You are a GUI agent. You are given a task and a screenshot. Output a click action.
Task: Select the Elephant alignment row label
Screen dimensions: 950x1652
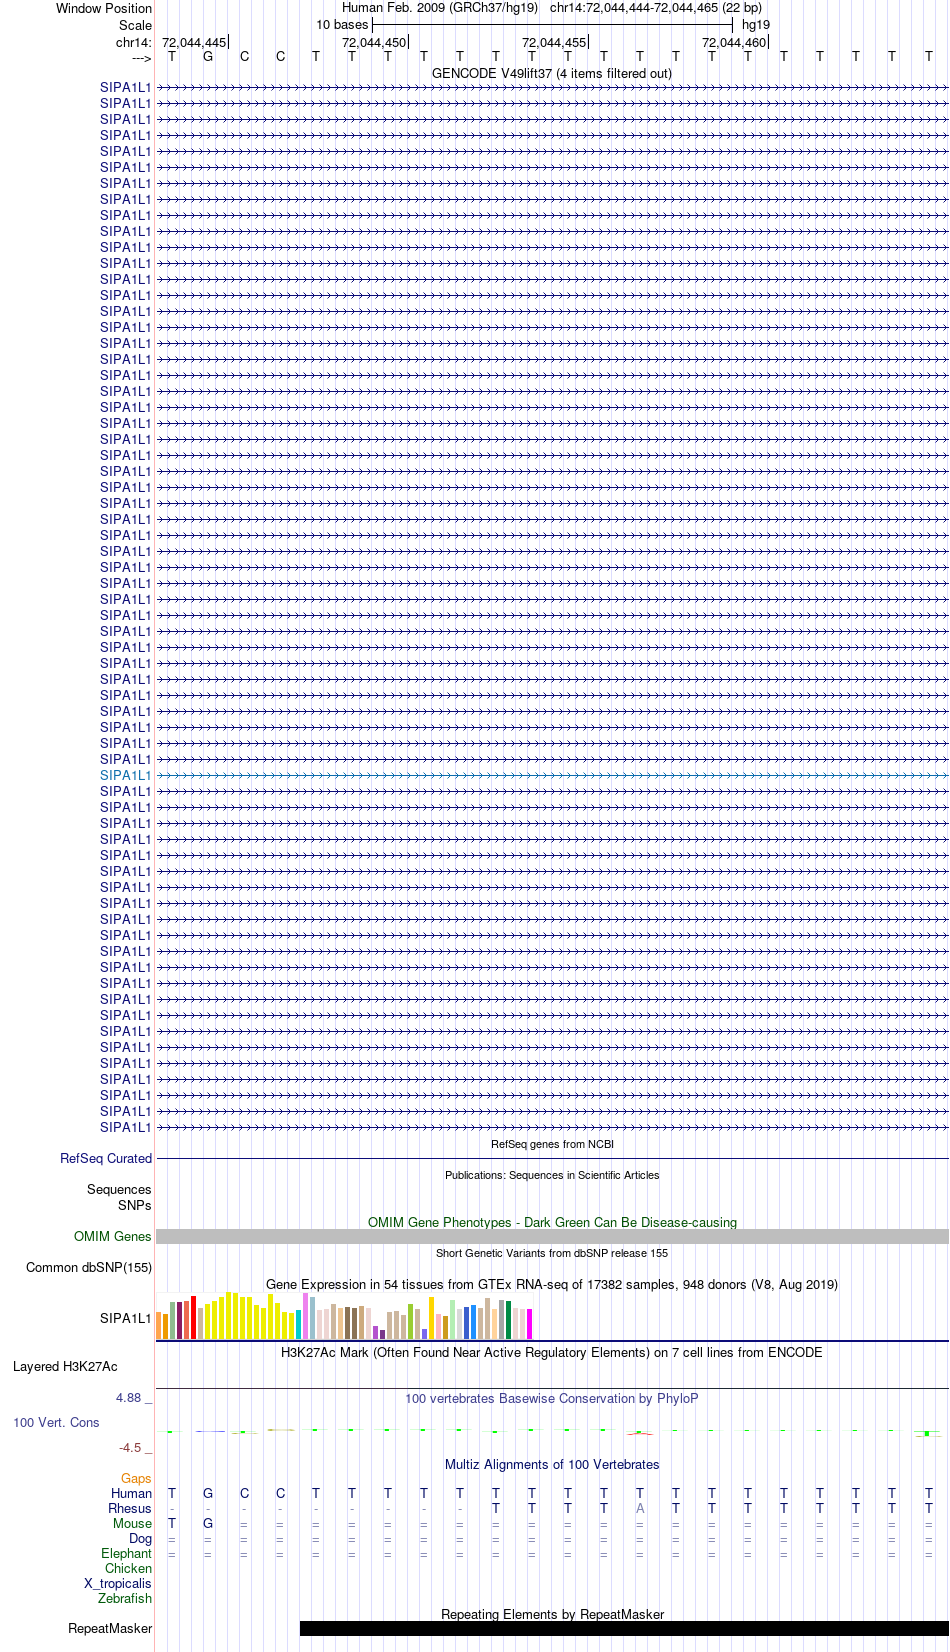tap(126, 1553)
